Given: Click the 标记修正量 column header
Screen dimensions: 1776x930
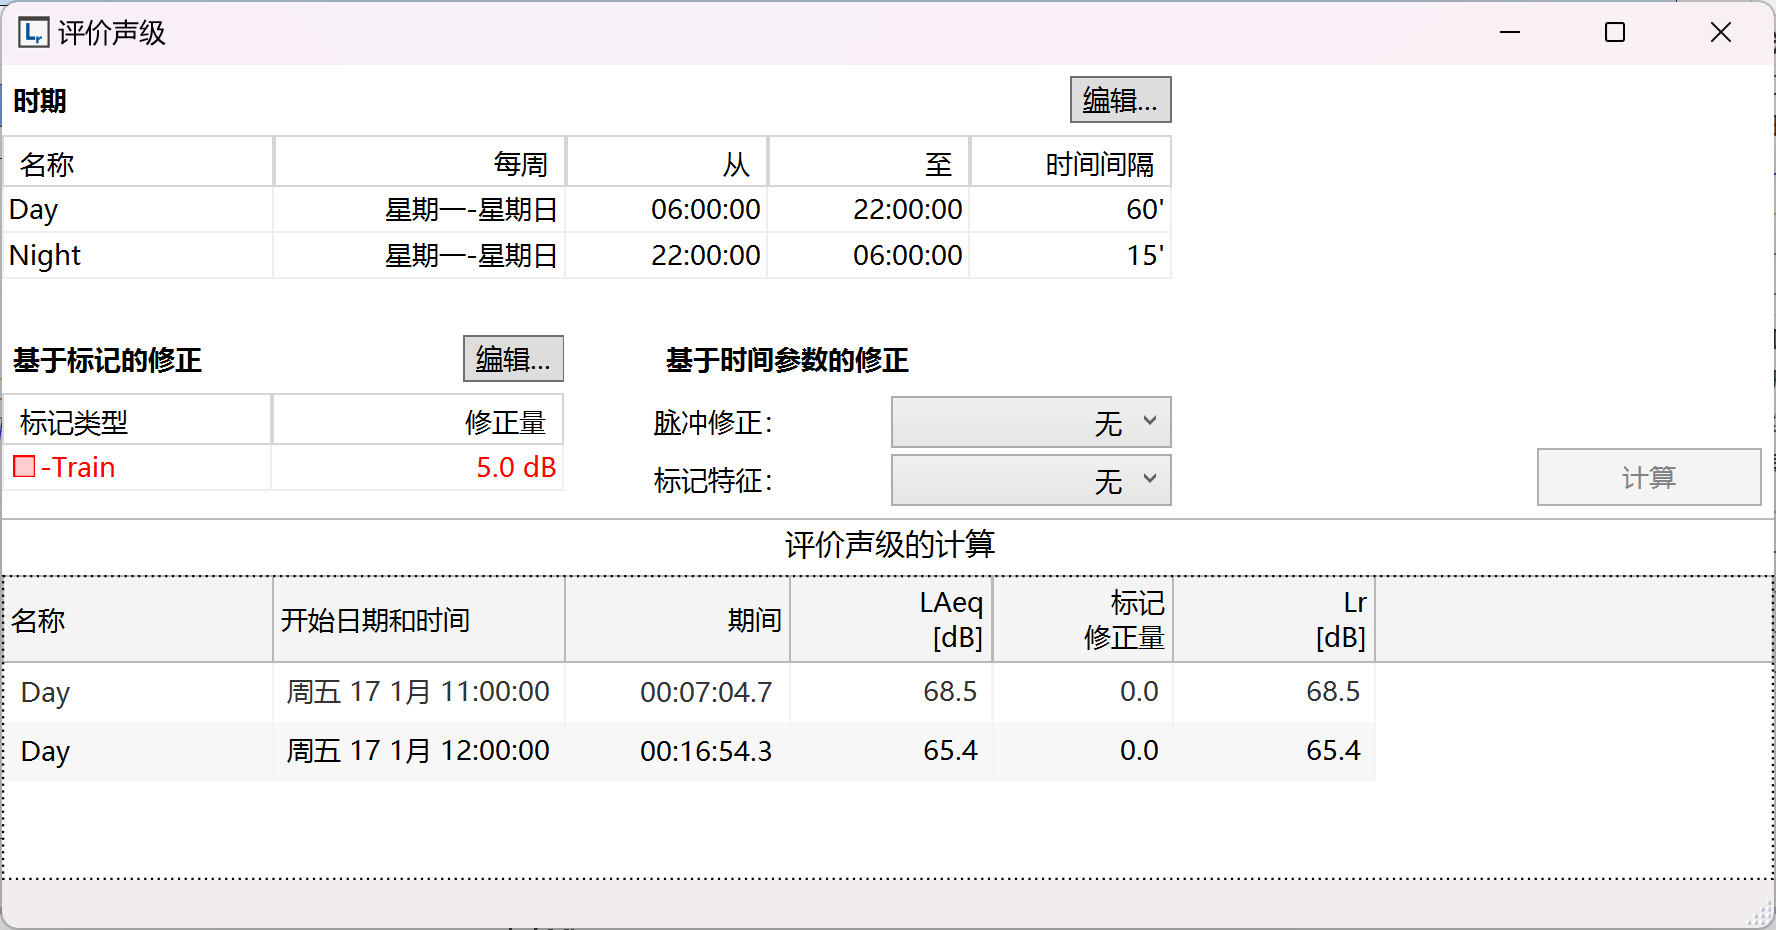Looking at the screenshot, I should (1083, 620).
